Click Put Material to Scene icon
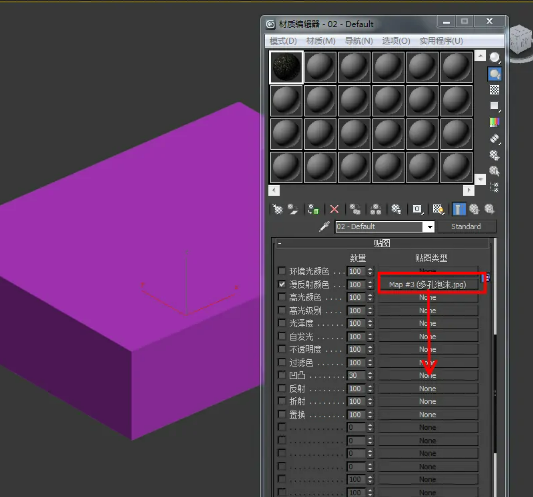The image size is (533, 497). point(293,209)
